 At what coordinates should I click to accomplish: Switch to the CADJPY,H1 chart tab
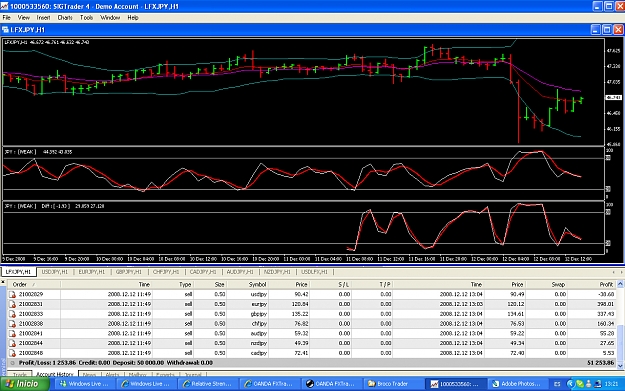tap(203, 272)
